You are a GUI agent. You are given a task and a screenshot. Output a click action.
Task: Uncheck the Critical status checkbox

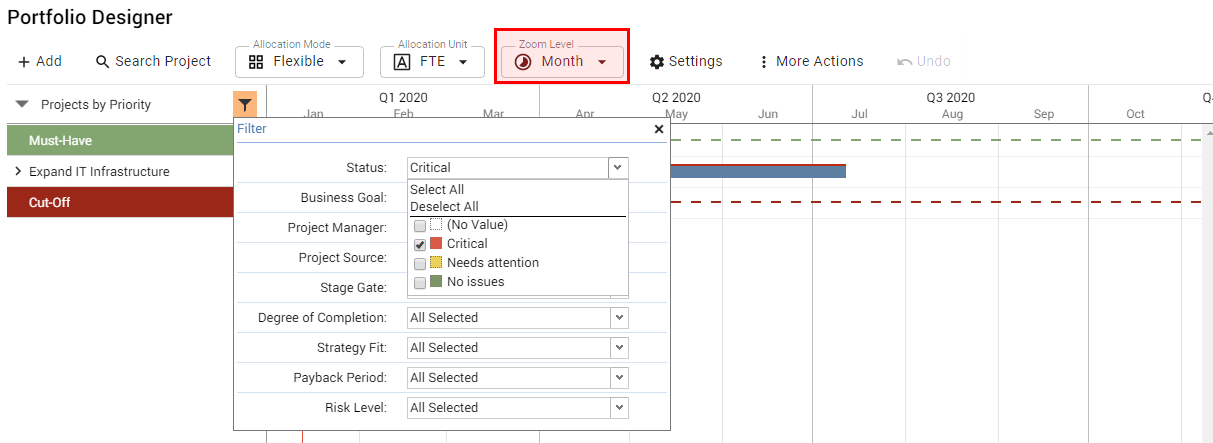coord(420,245)
